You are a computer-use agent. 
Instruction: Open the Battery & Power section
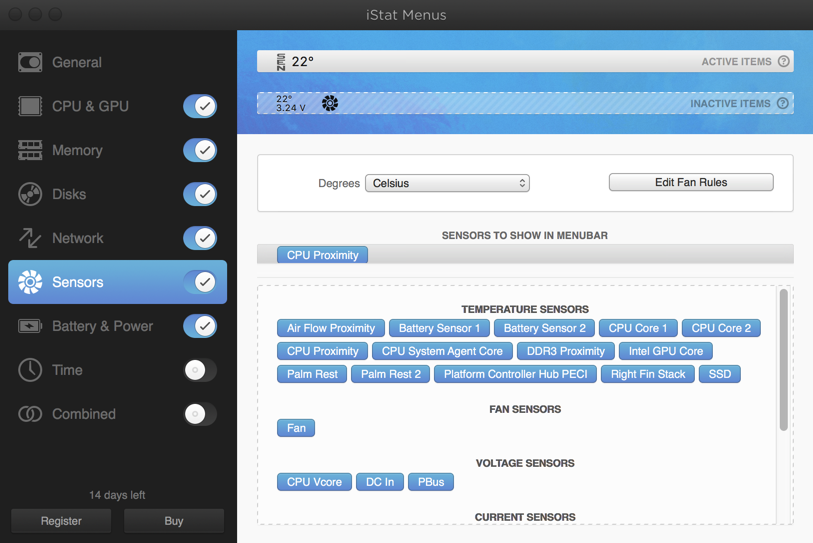(x=117, y=326)
